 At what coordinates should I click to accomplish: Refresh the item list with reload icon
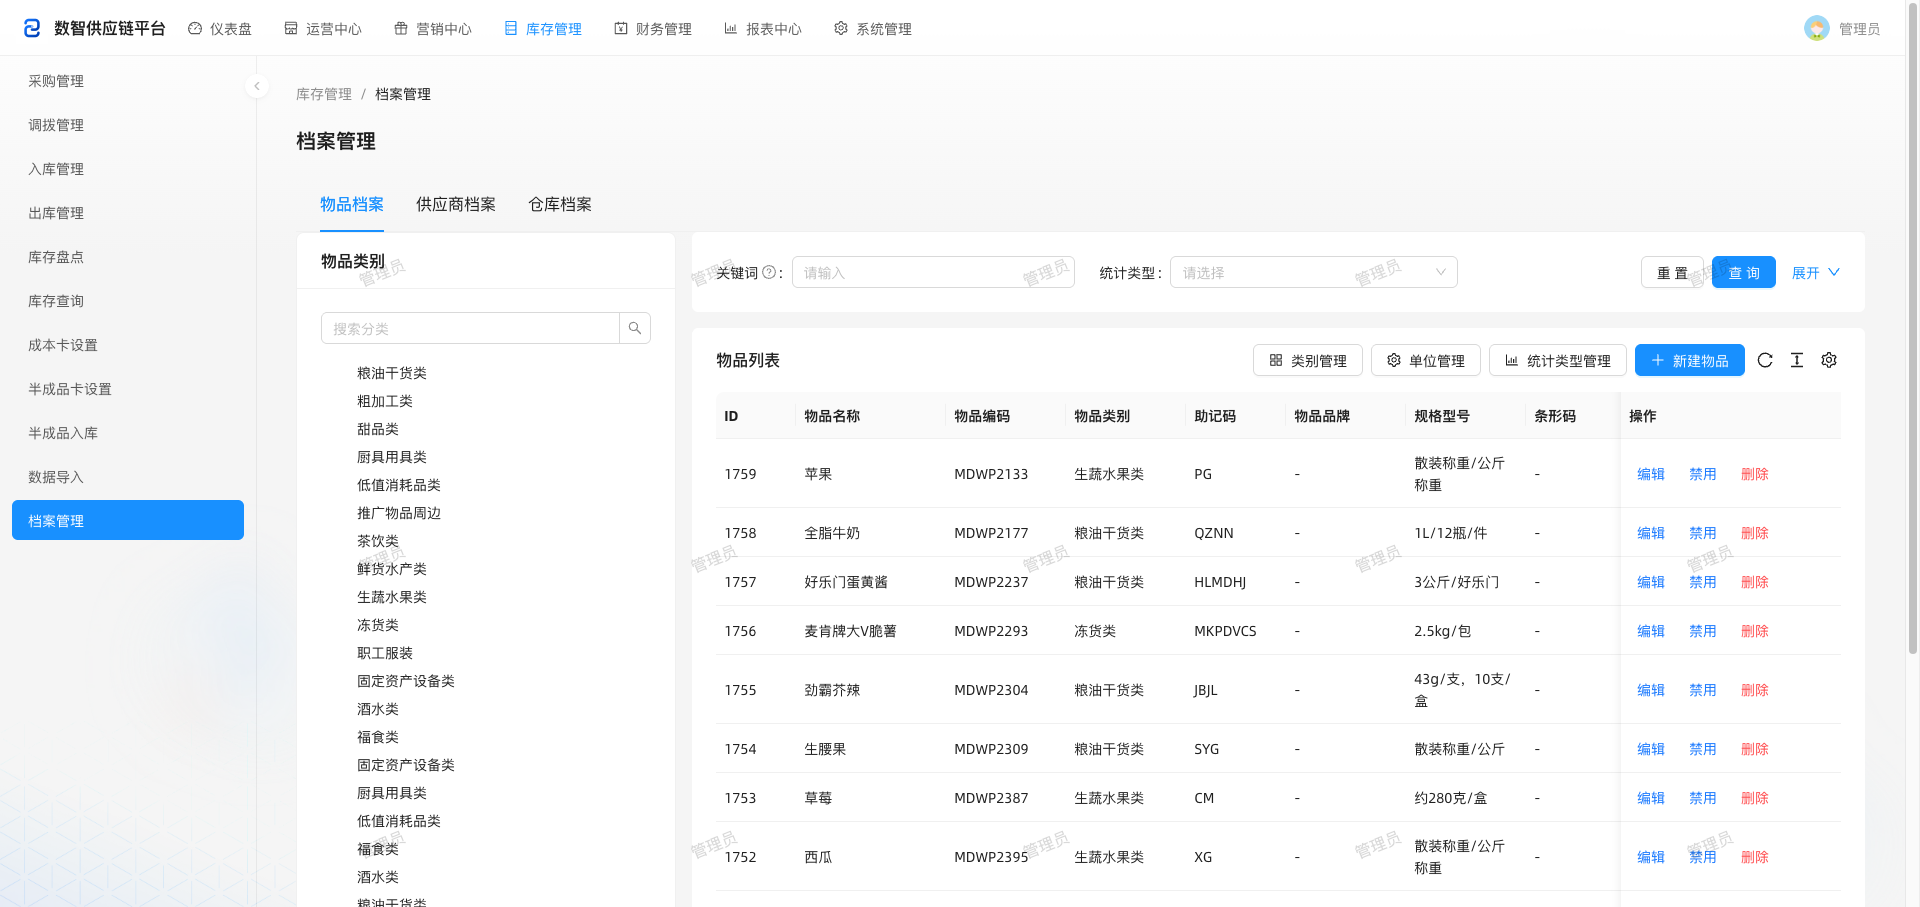pos(1765,360)
